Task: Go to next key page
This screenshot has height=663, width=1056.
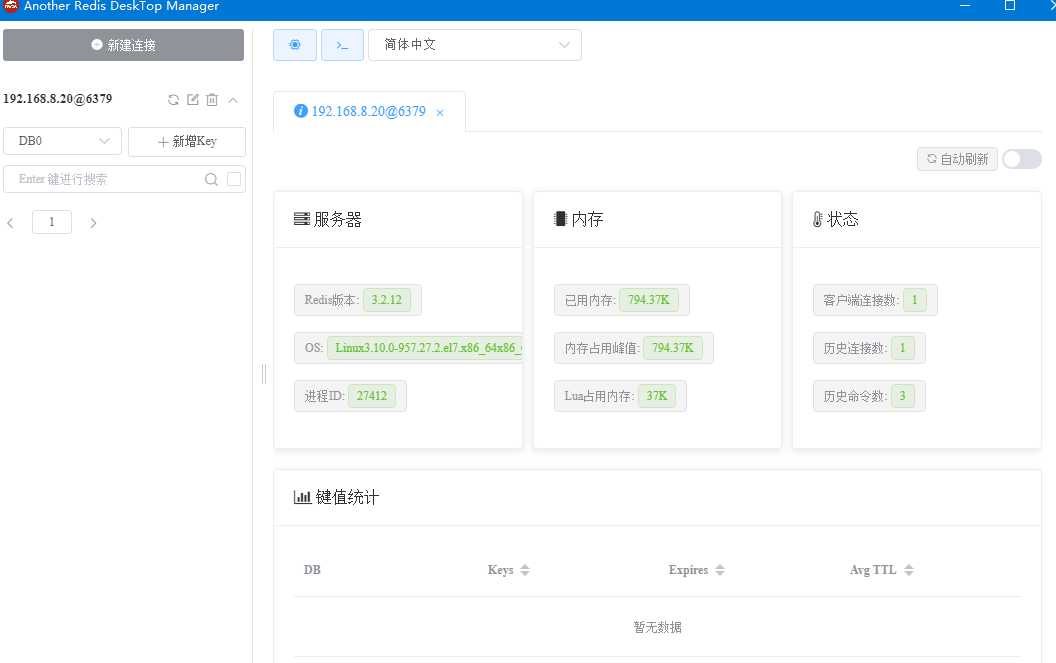Action: [x=93, y=222]
